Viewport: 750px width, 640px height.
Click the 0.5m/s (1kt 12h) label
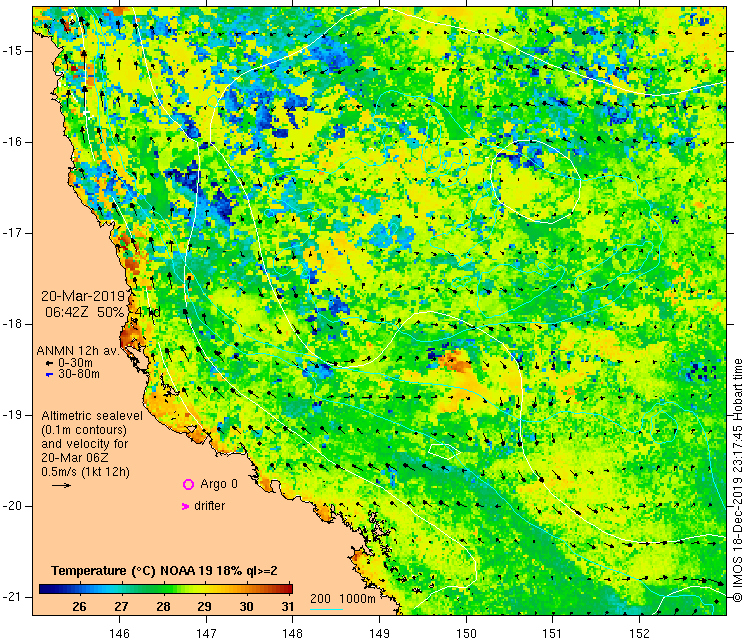click(x=86, y=472)
